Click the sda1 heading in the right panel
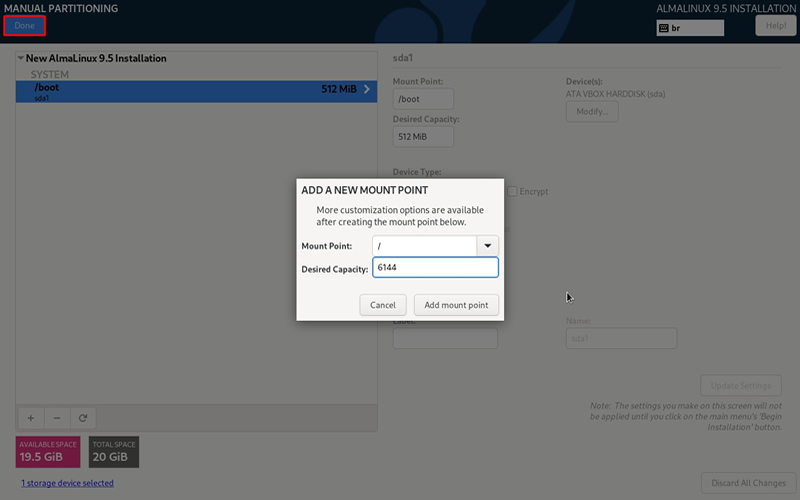This screenshot has width=800, height=500. [403, 58]
